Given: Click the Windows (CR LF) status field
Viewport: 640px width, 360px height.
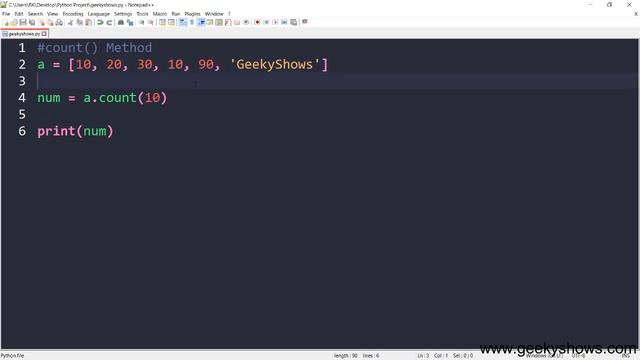Looking at the screenshot, I should [x=544, y=356].
